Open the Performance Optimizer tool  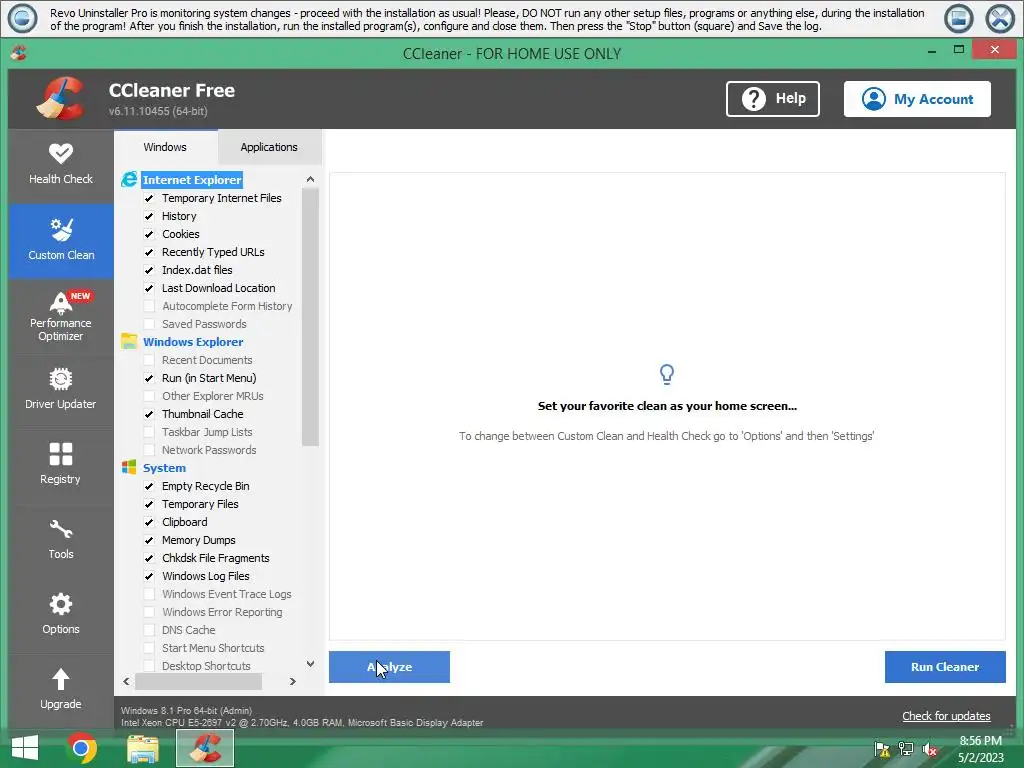[61, 316]
